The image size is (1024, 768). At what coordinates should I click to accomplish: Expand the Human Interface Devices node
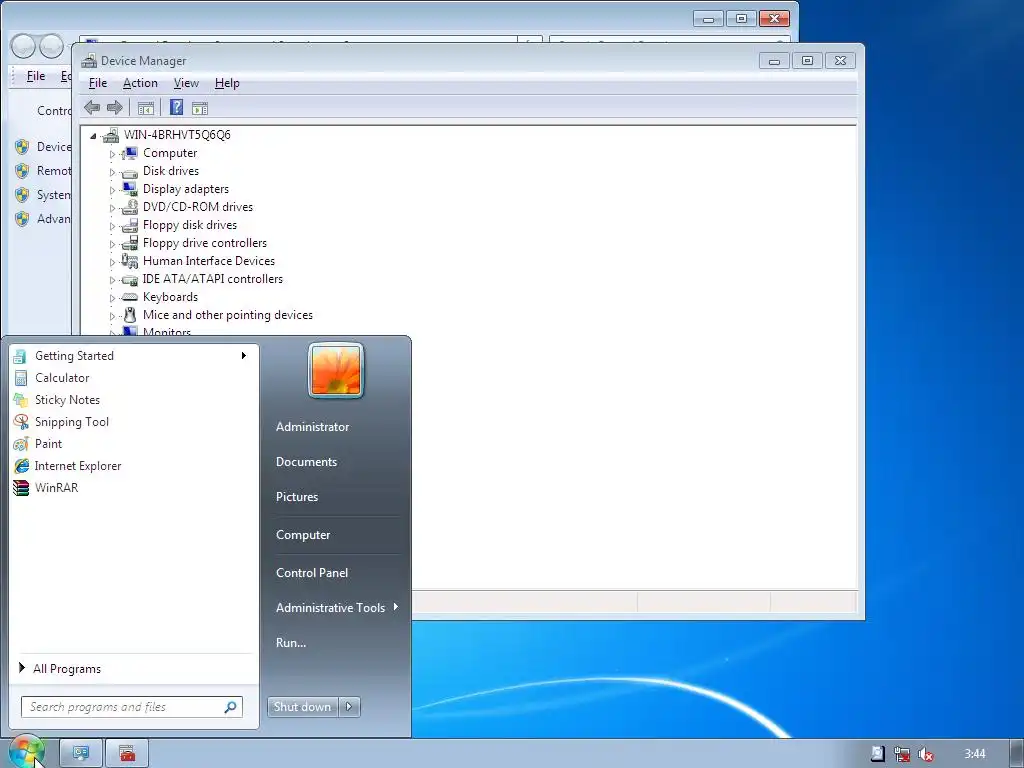112,262
